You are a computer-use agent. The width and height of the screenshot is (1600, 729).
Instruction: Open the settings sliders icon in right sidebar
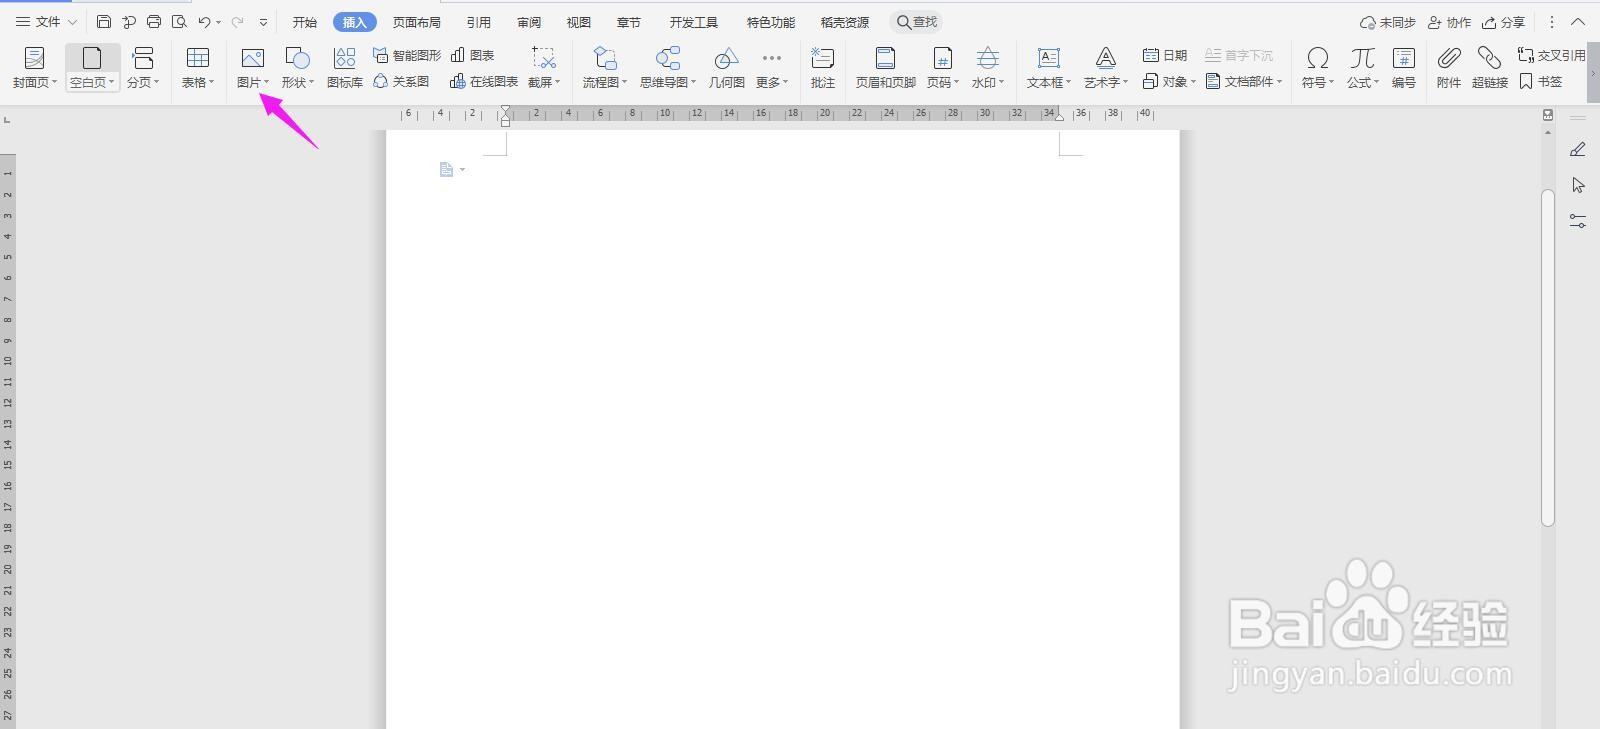coord(1578,221)
